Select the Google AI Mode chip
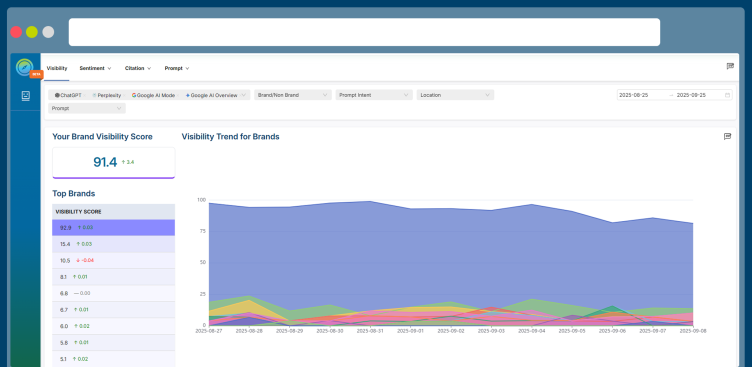This screenshot has width=752, height=367. [154, 95]
